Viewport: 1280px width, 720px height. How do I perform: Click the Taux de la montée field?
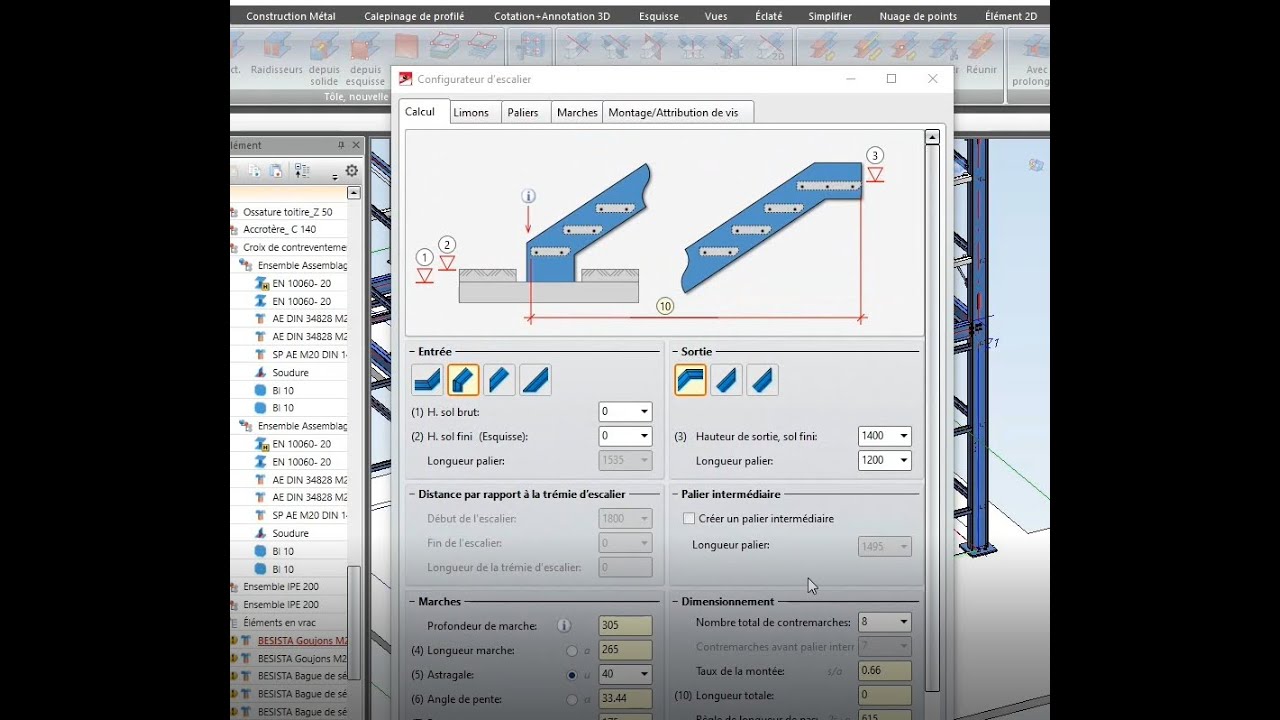tap(884, 671)
